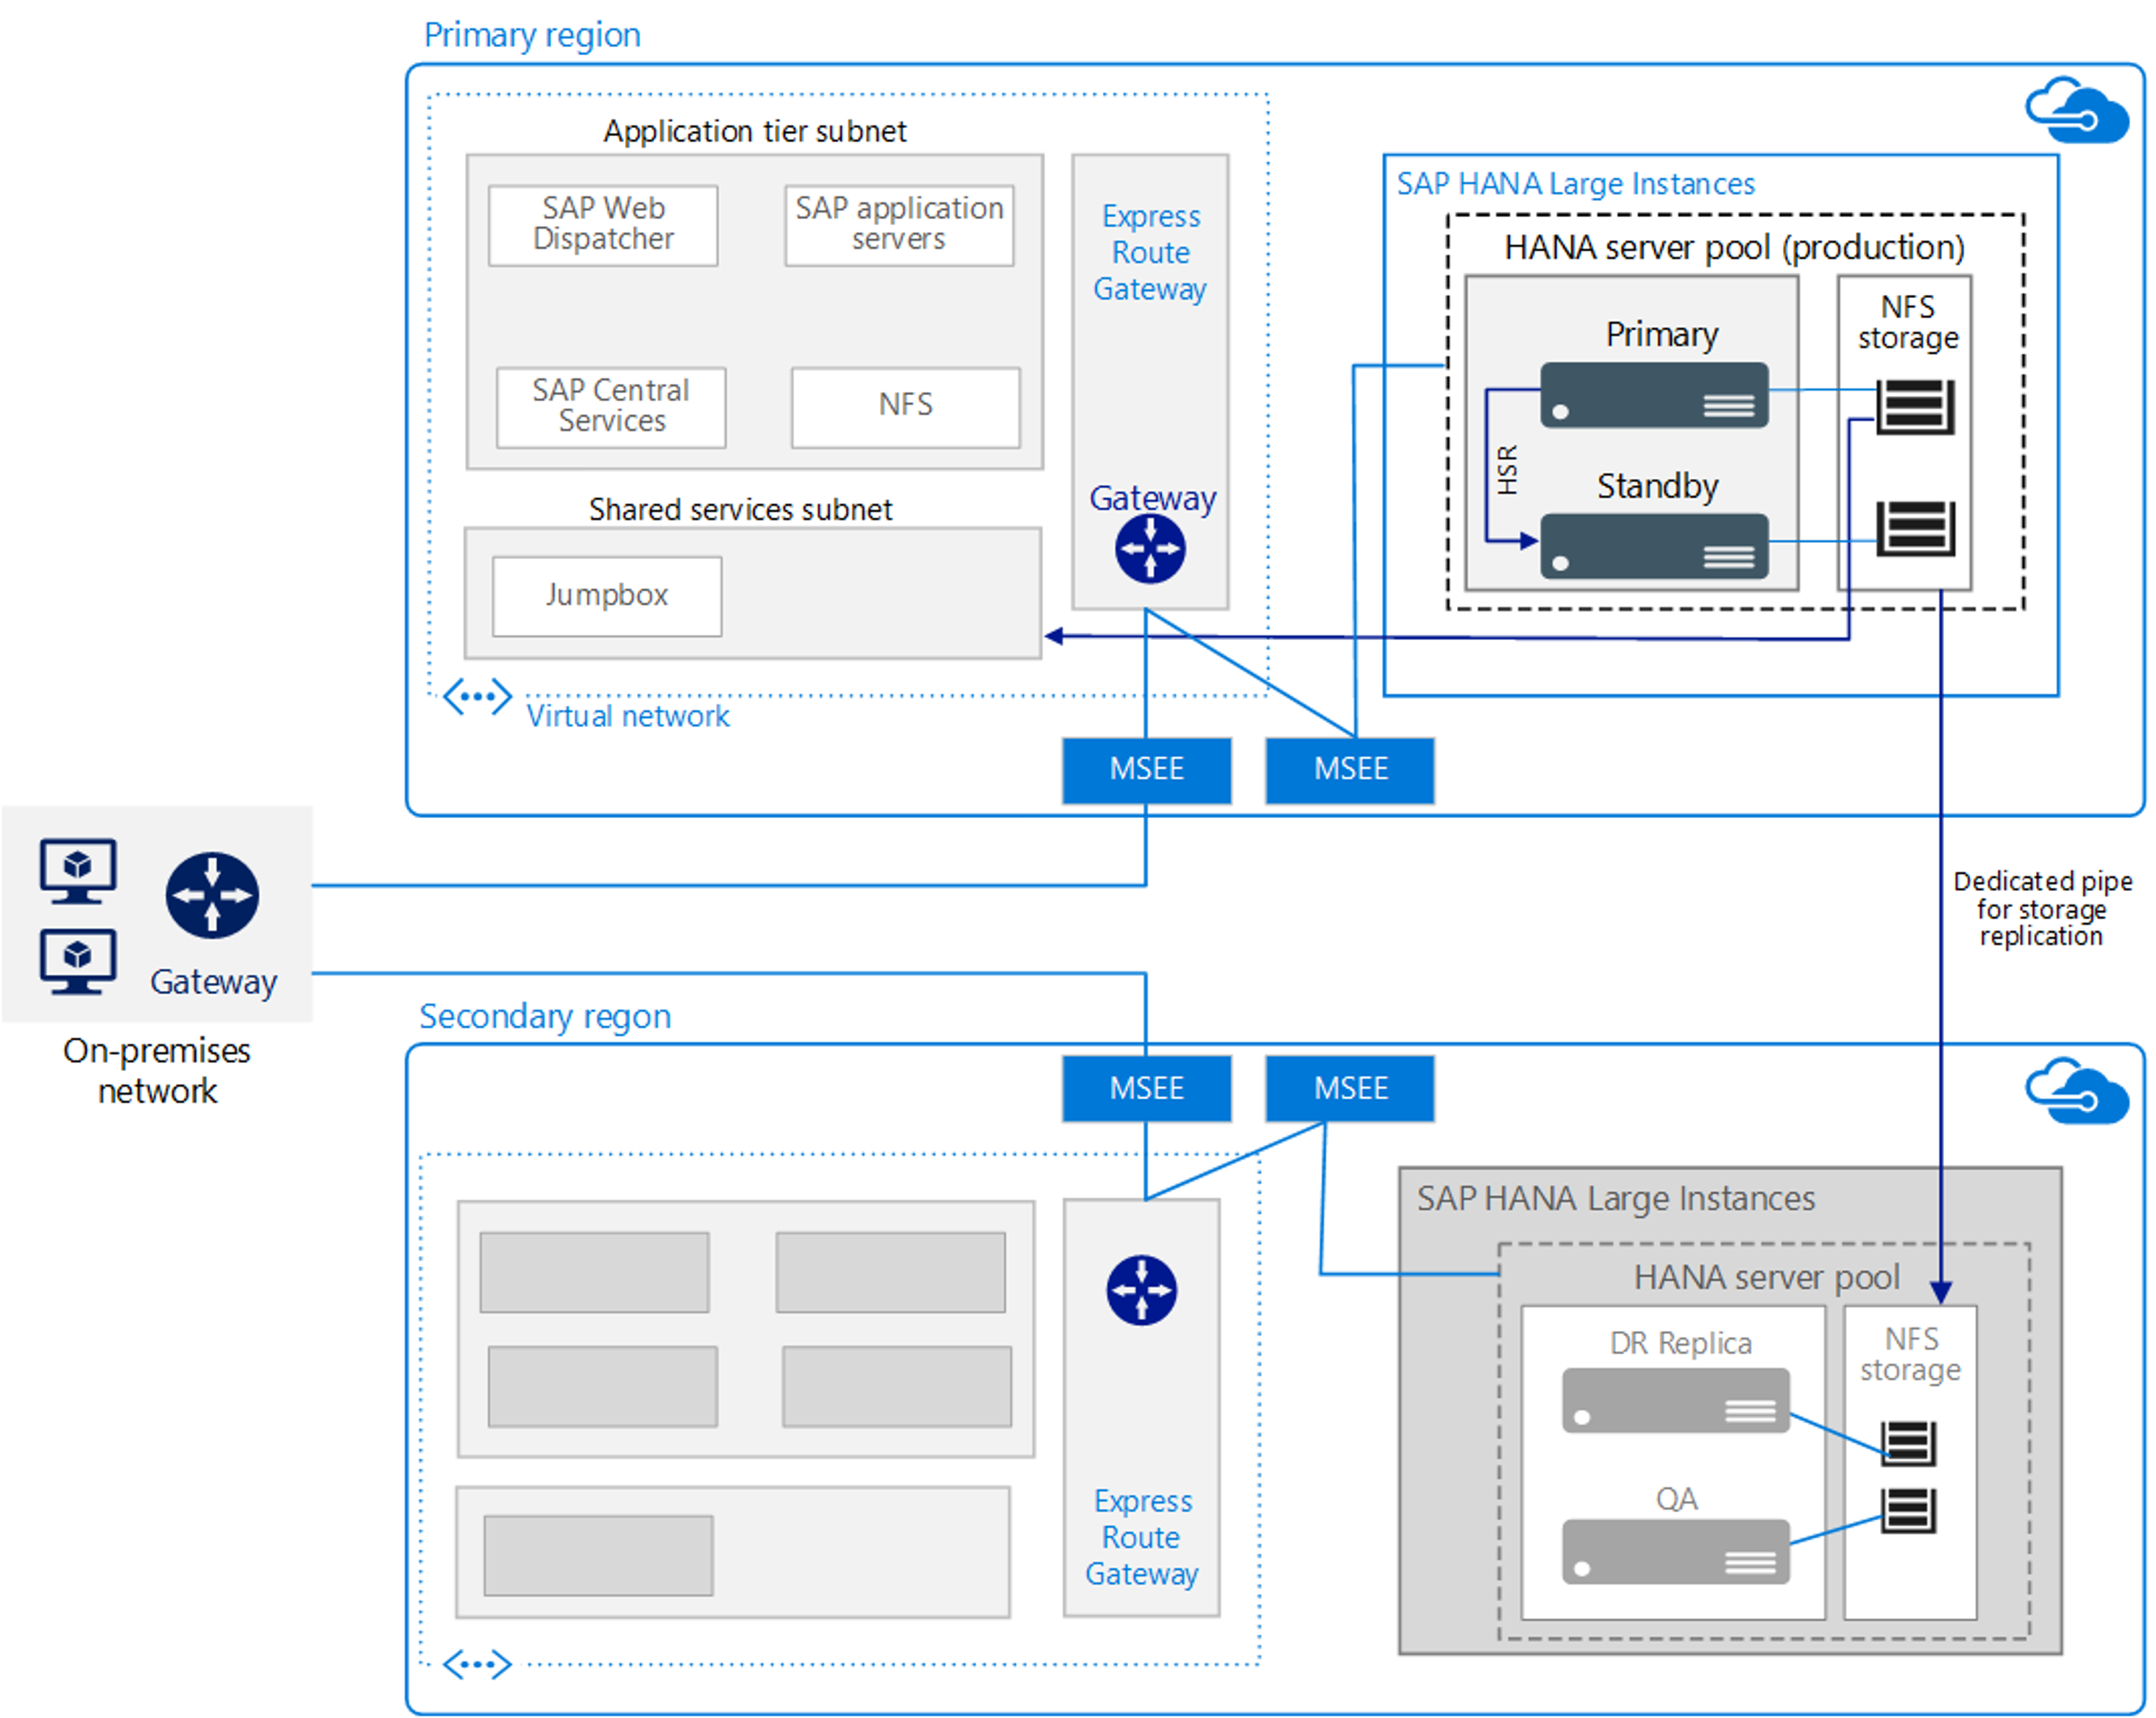This screenshot has width=2156, height=1718.
Task: Select the on-premises Gateway router icon
Action: [x=212, y=895]
